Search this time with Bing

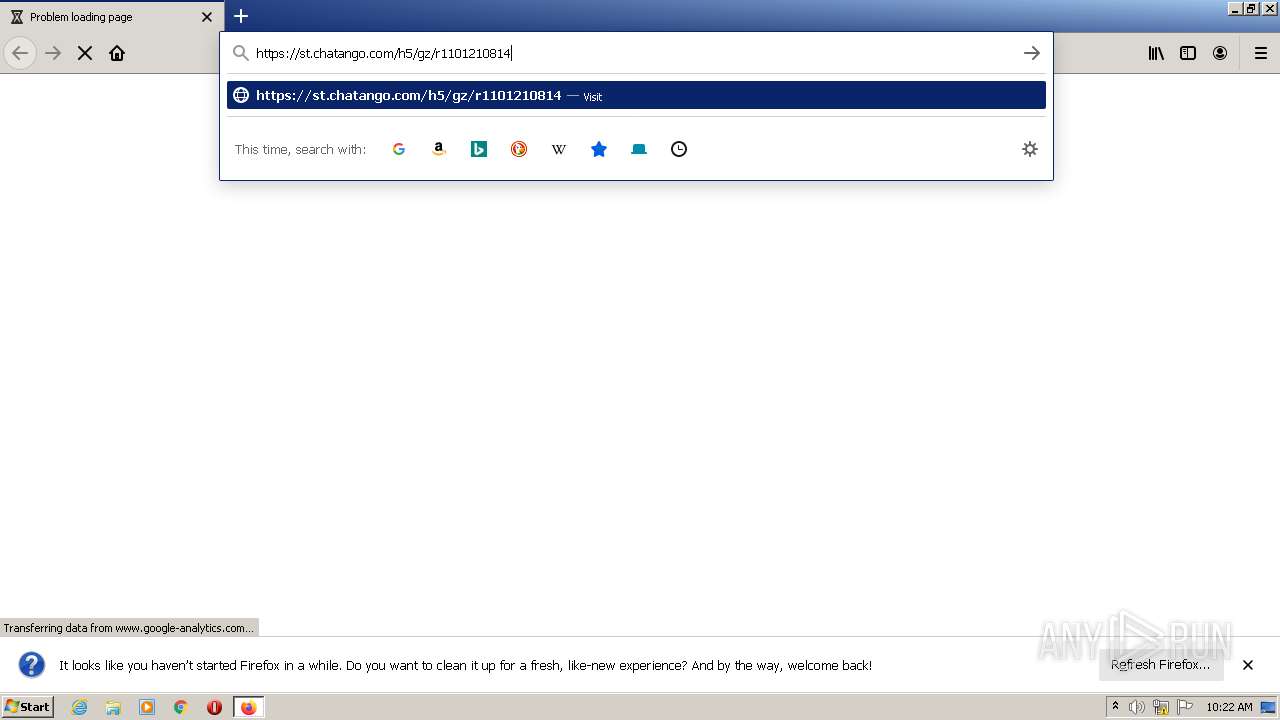[479, 149]
